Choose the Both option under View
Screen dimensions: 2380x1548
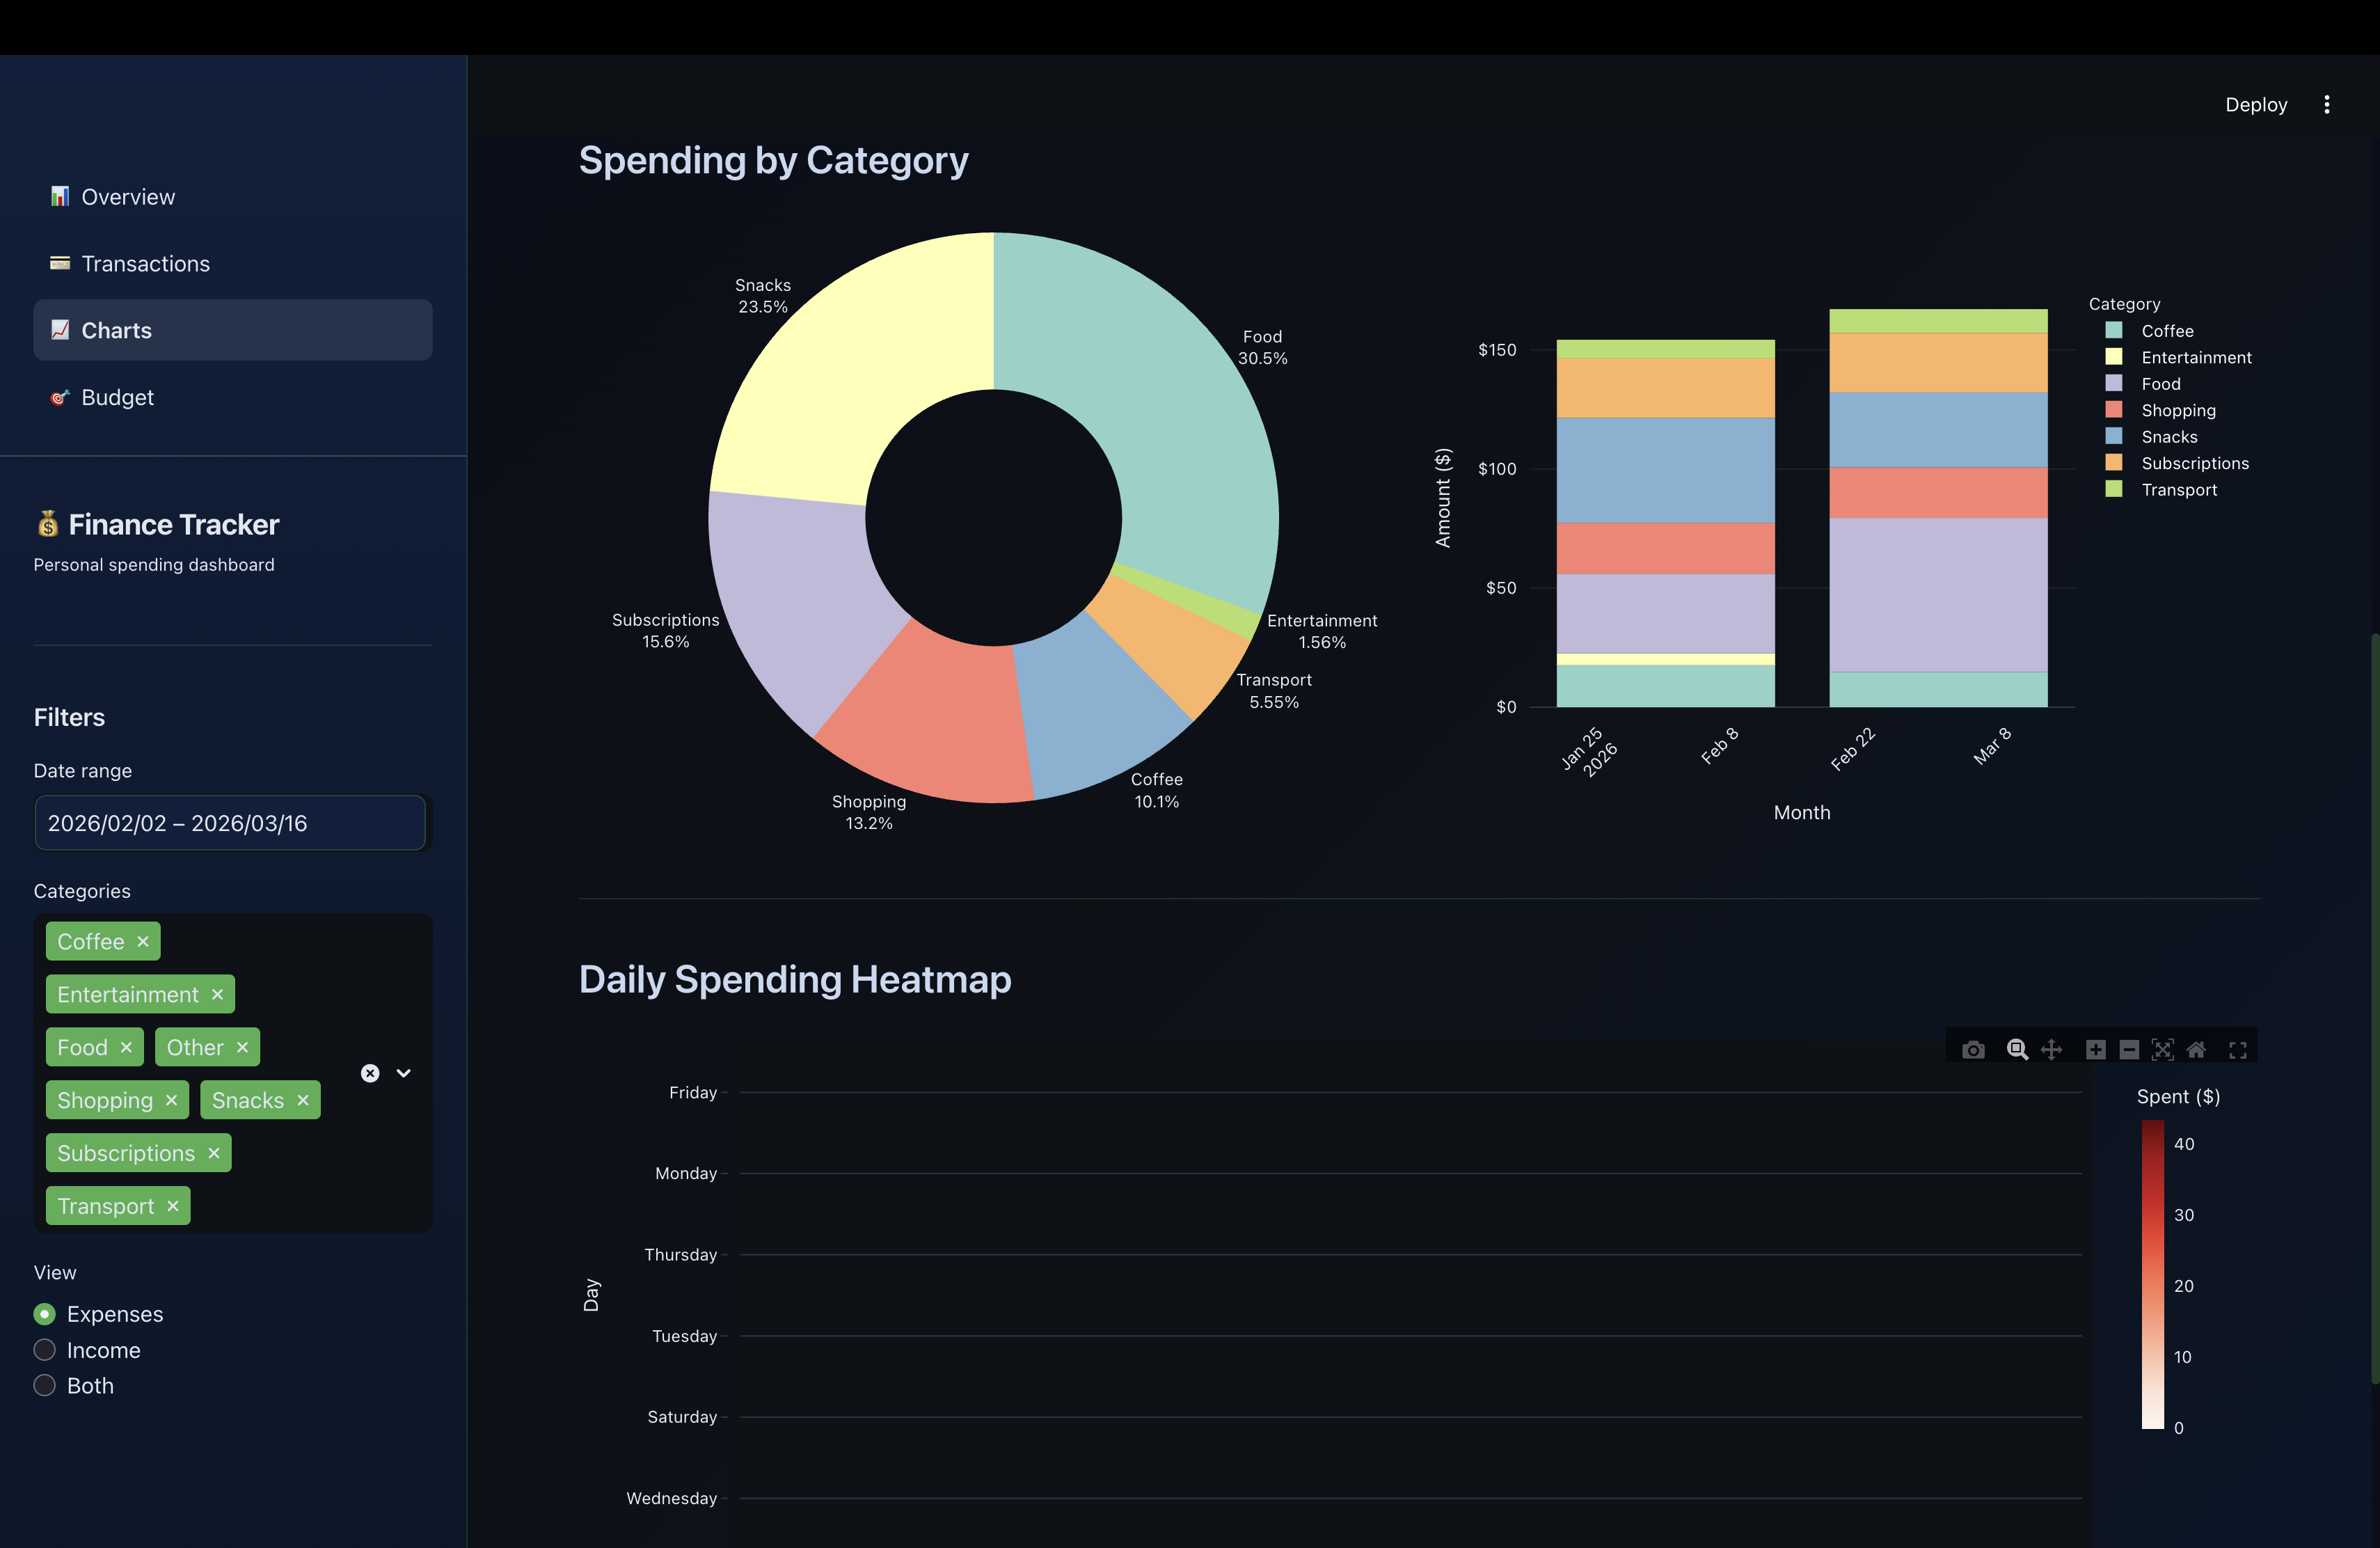click(x=44, y=1385)
